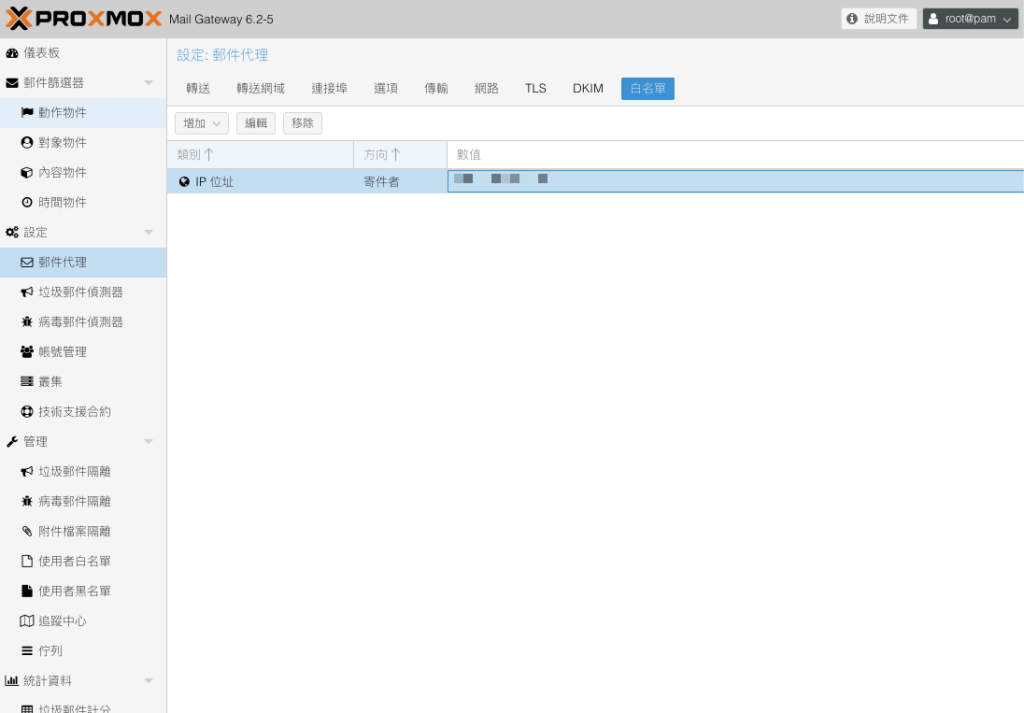Sort by the 方向 column header

point(400,155)
